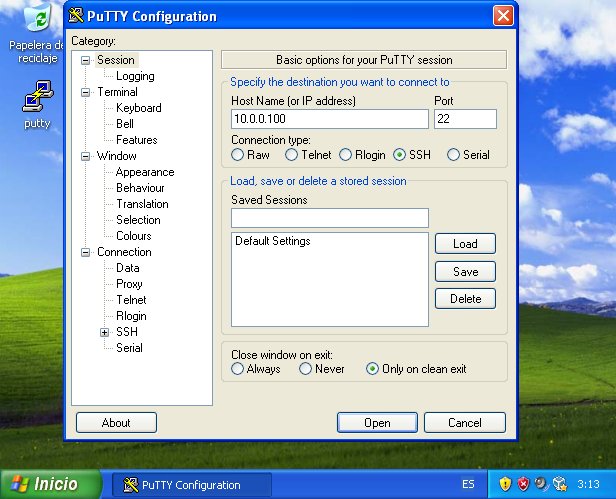The height and width of the screenshot is (499, 616).
Task: Collapse the Connection tree node
Action: coord(85,252)
